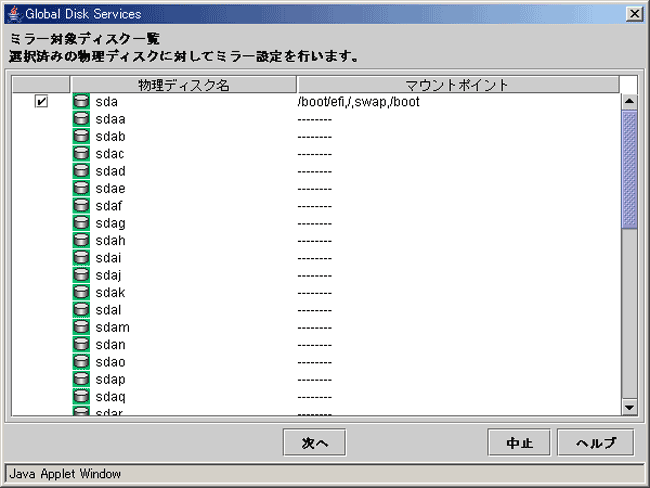Select the sdaa row name

pos(110,119)
